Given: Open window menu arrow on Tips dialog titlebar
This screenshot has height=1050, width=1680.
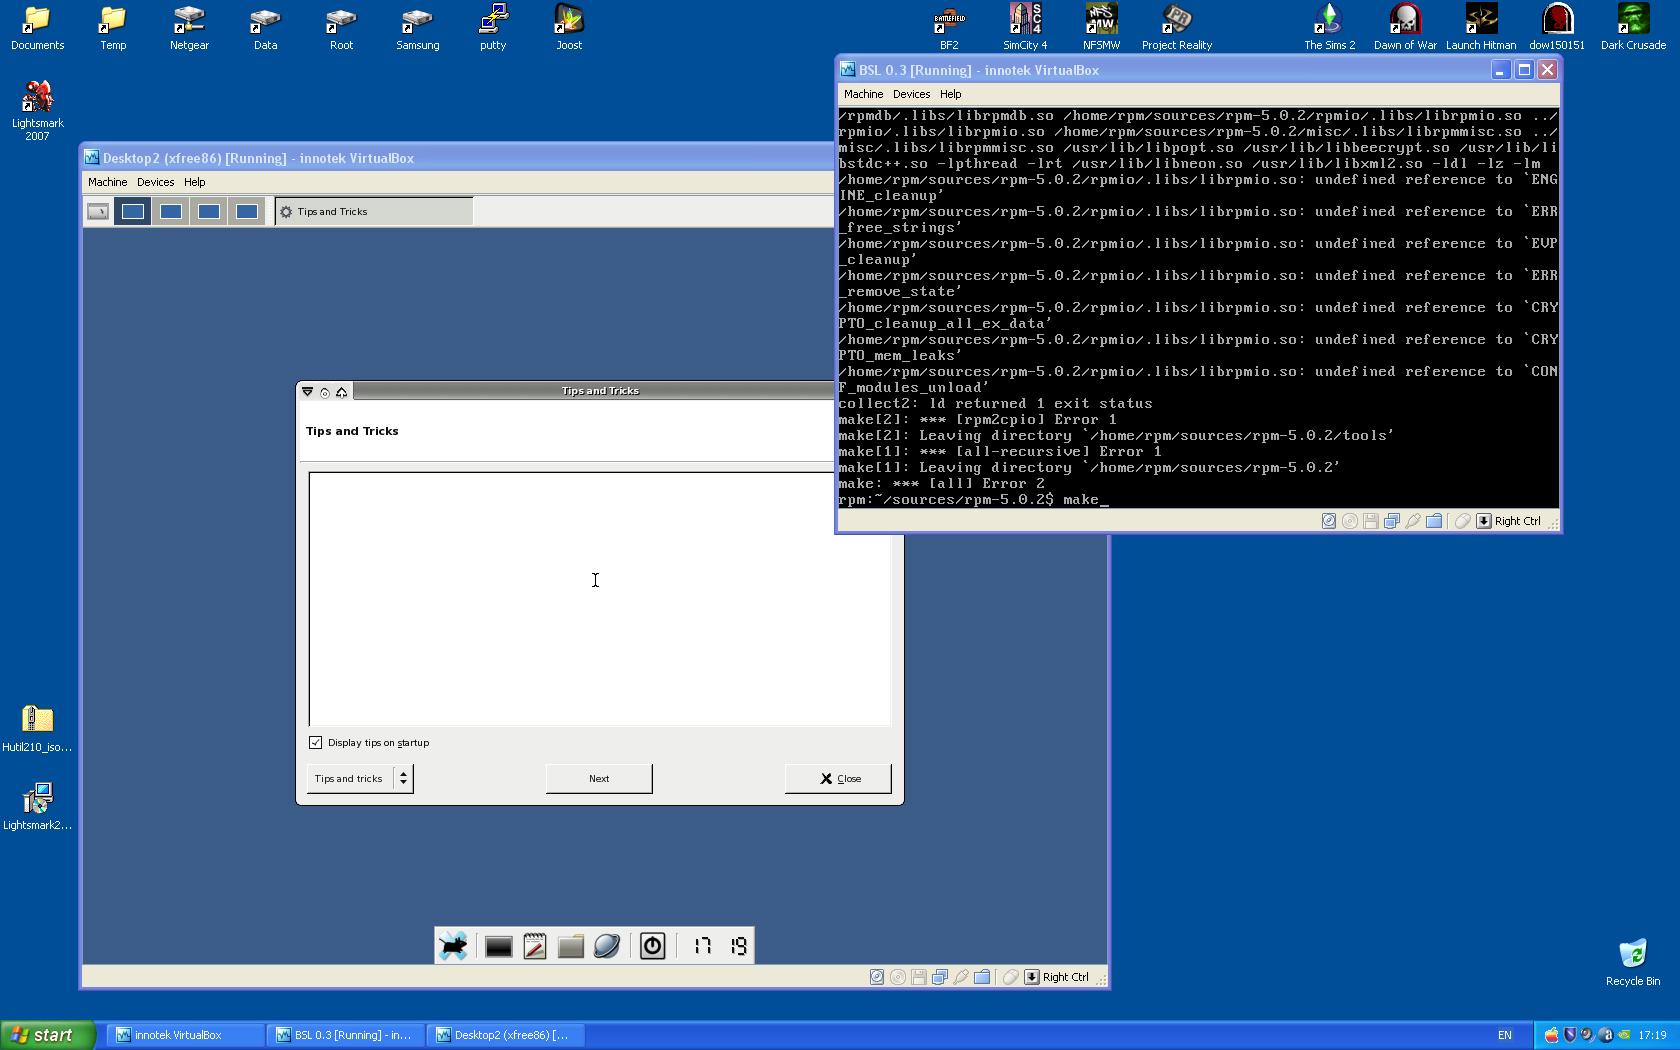Looking at the screenshot, I should pyautogui.click(x=308, y=392).
